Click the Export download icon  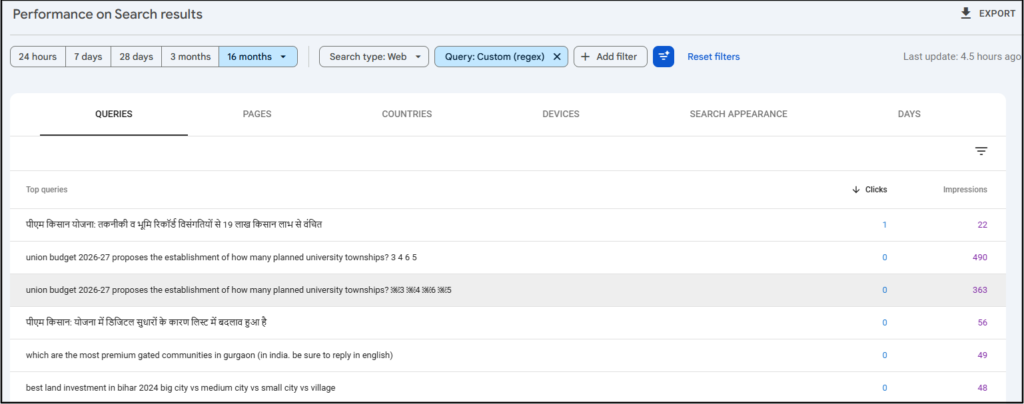pyautogui.click(x=965, y=13)
